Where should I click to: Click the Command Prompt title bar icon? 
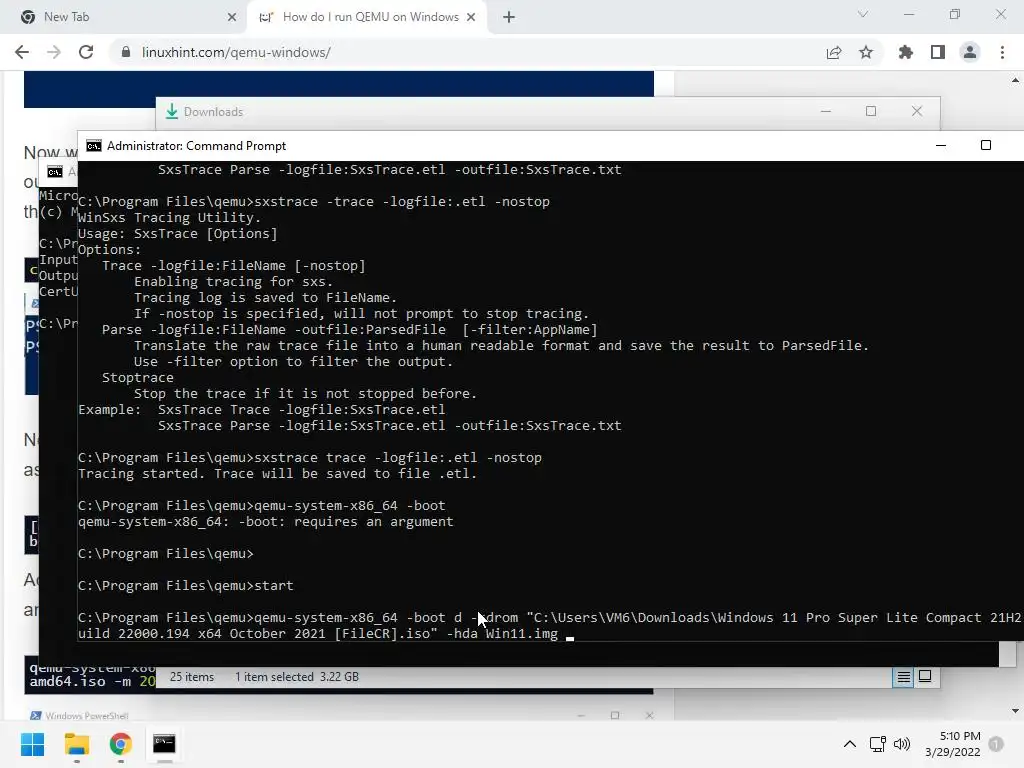tap(94, 146)
